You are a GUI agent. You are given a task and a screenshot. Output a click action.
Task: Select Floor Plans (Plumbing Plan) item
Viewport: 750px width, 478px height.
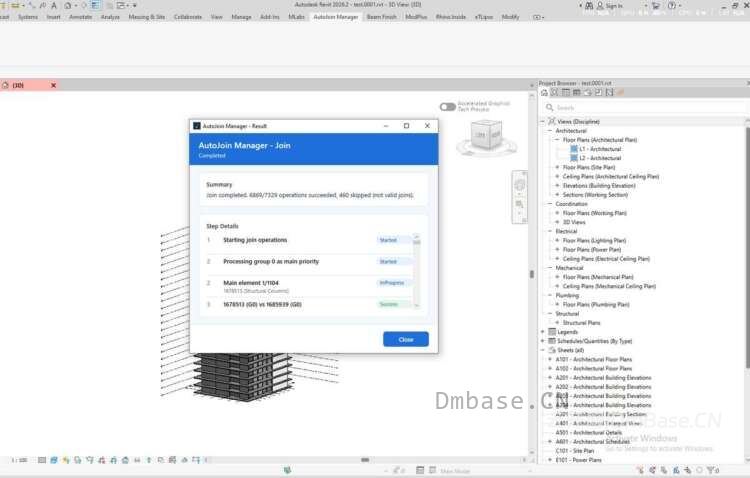pyautogui.click(x=596, y=304)
